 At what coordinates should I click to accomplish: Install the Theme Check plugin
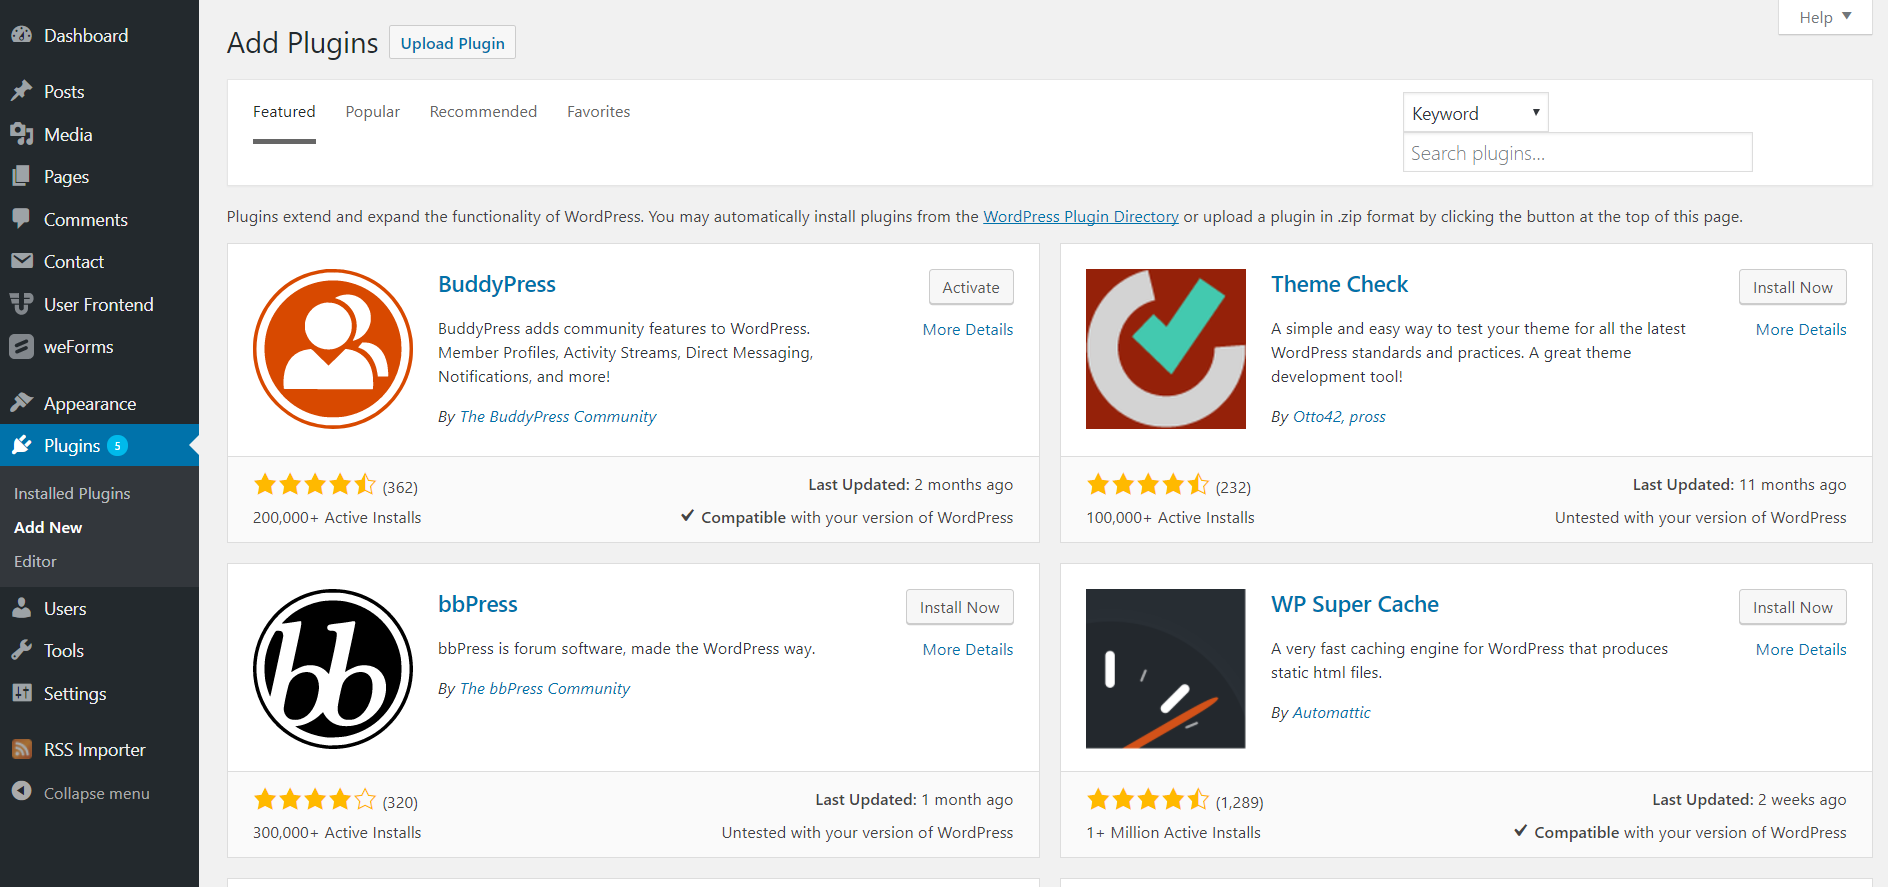[1792, 287]
